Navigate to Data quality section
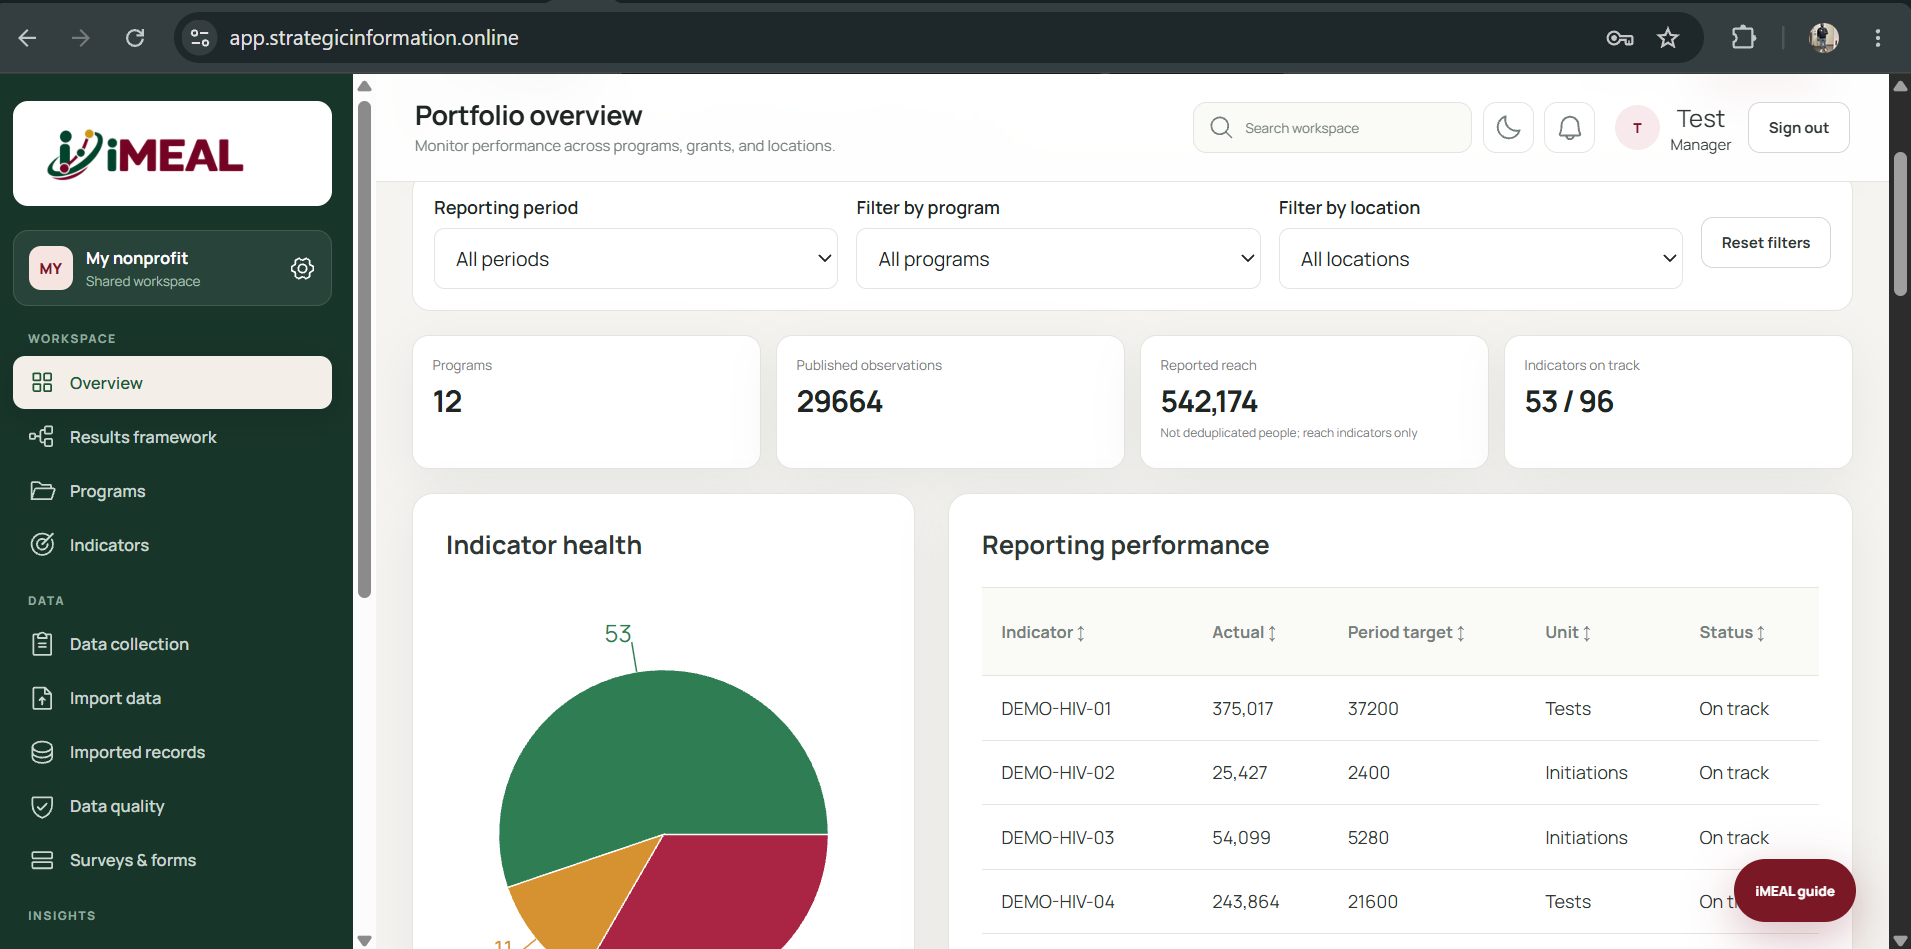This screenshot has height=949, width=1911. coord(172,806)
